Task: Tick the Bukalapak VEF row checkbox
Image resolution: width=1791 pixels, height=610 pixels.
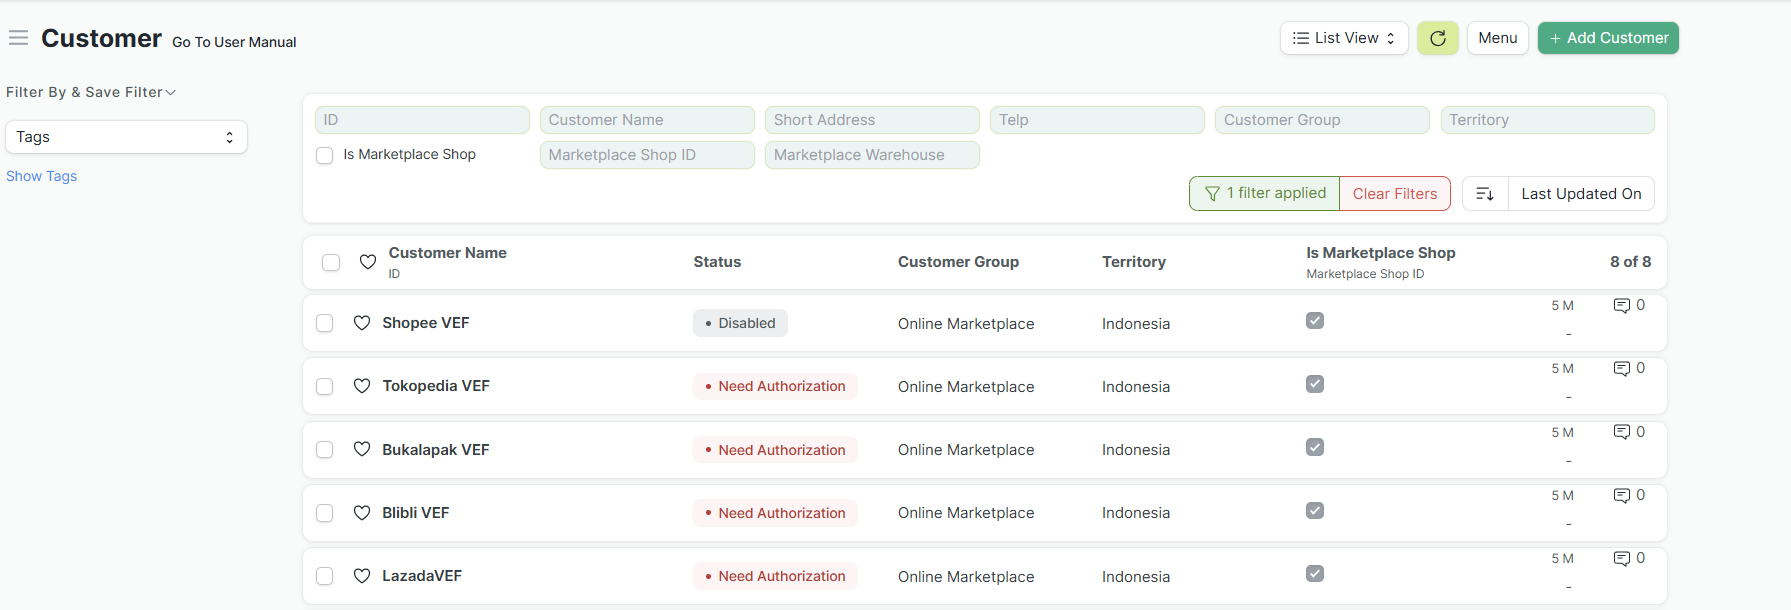Action: [324, 450]
